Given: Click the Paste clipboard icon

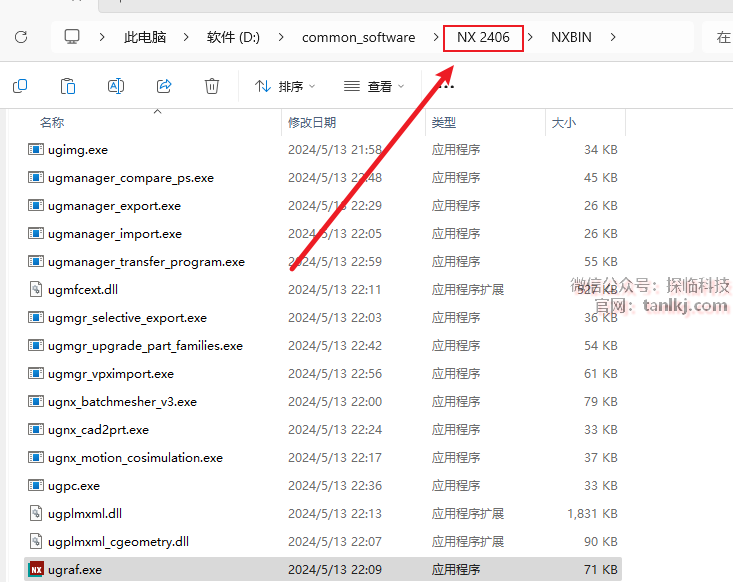Looking at the screenshot, I should pyautogui.click(x=68, y=86).
